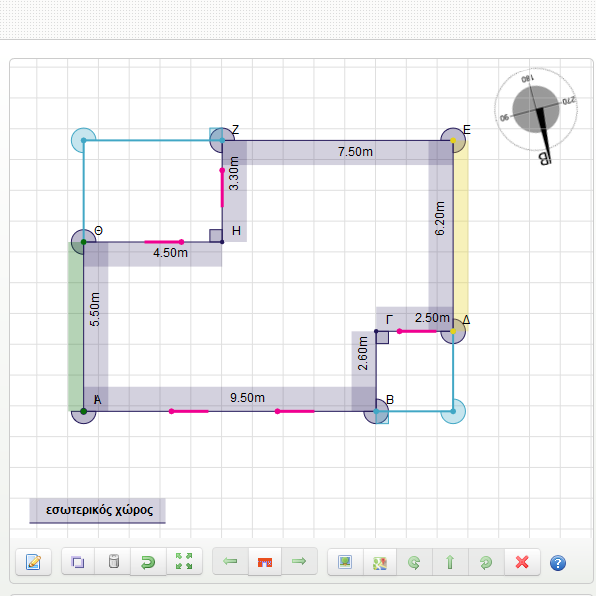Select the 7.50m wall label
The height and width of the screenshot is (596, 596).
355,152
